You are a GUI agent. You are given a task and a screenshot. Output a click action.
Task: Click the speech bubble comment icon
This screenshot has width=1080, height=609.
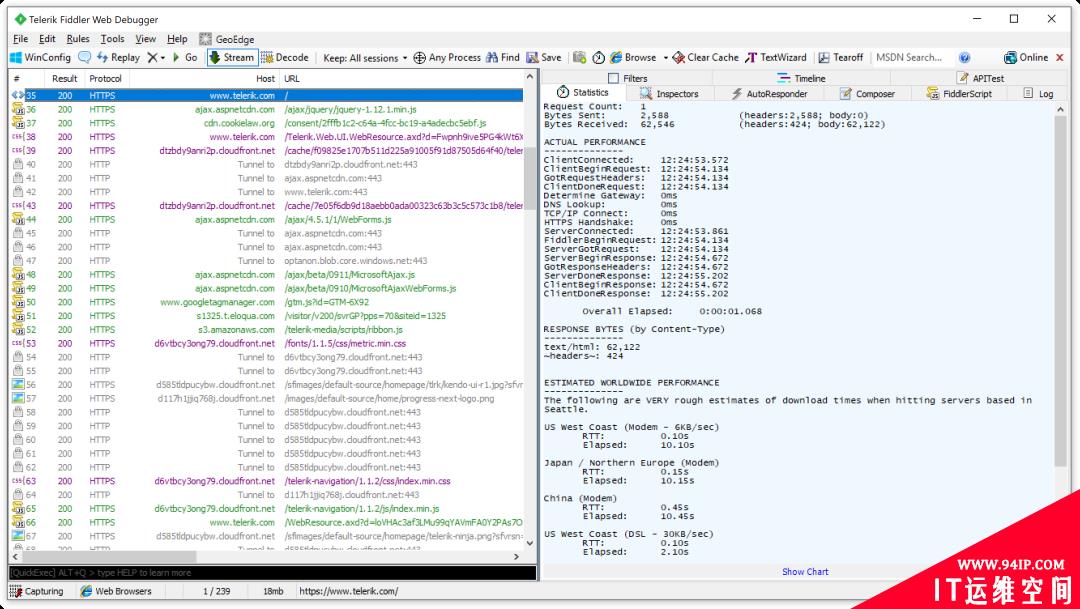pyautogui.click(x=85, y=58)
